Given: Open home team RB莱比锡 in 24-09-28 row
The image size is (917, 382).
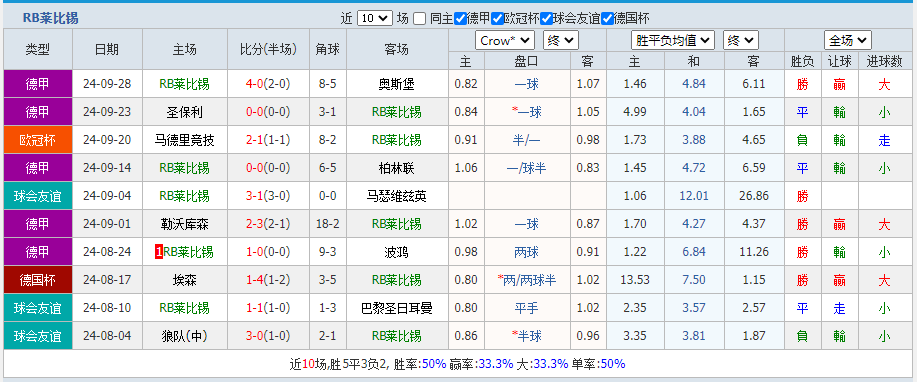Looking at the screenshot, I should click(184, 84).
